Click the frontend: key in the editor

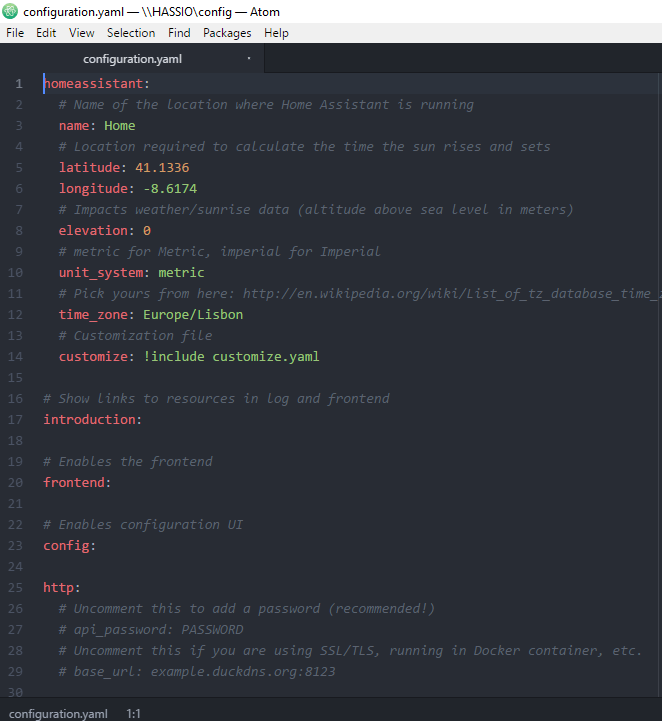coord(77,482)
